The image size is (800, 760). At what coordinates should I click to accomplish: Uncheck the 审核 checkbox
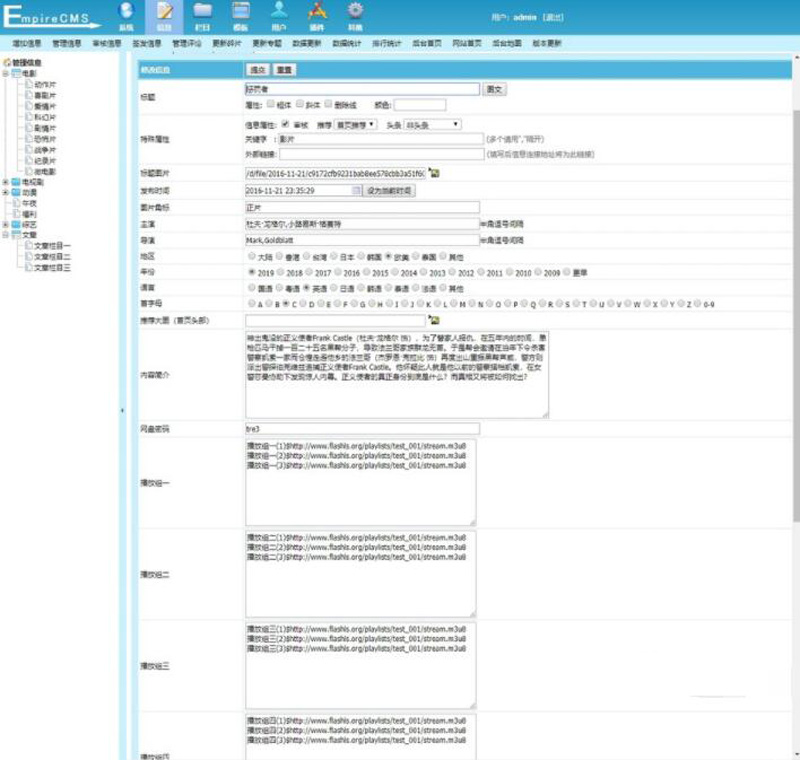pyautogui.click(x=286, y=124)
